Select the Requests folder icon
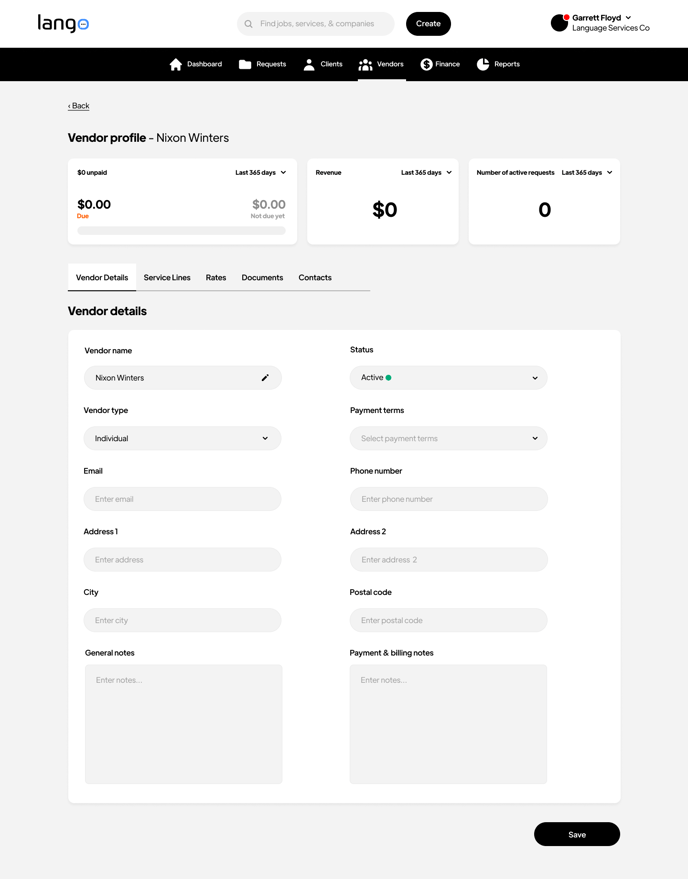Viewport: 688px width, 879px height. pyautogui.click(x=243, y=63)
